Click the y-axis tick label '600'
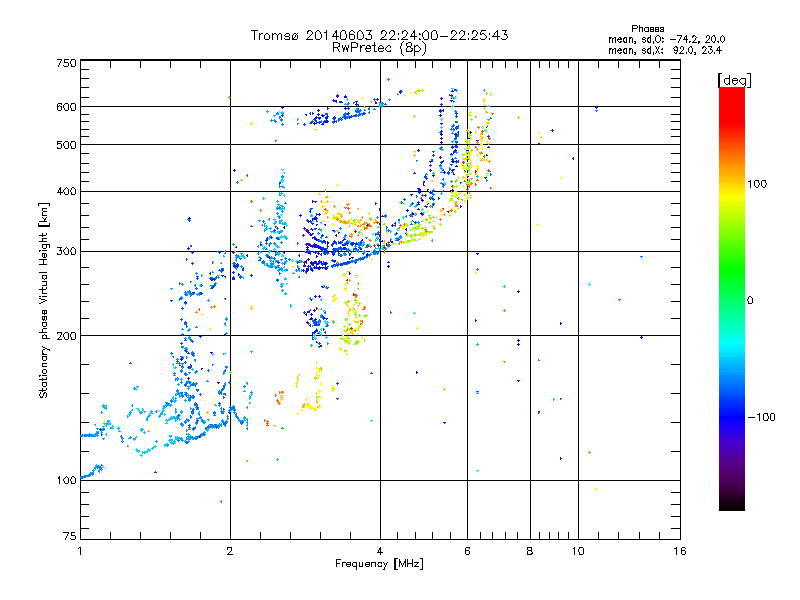 [66, 107]
